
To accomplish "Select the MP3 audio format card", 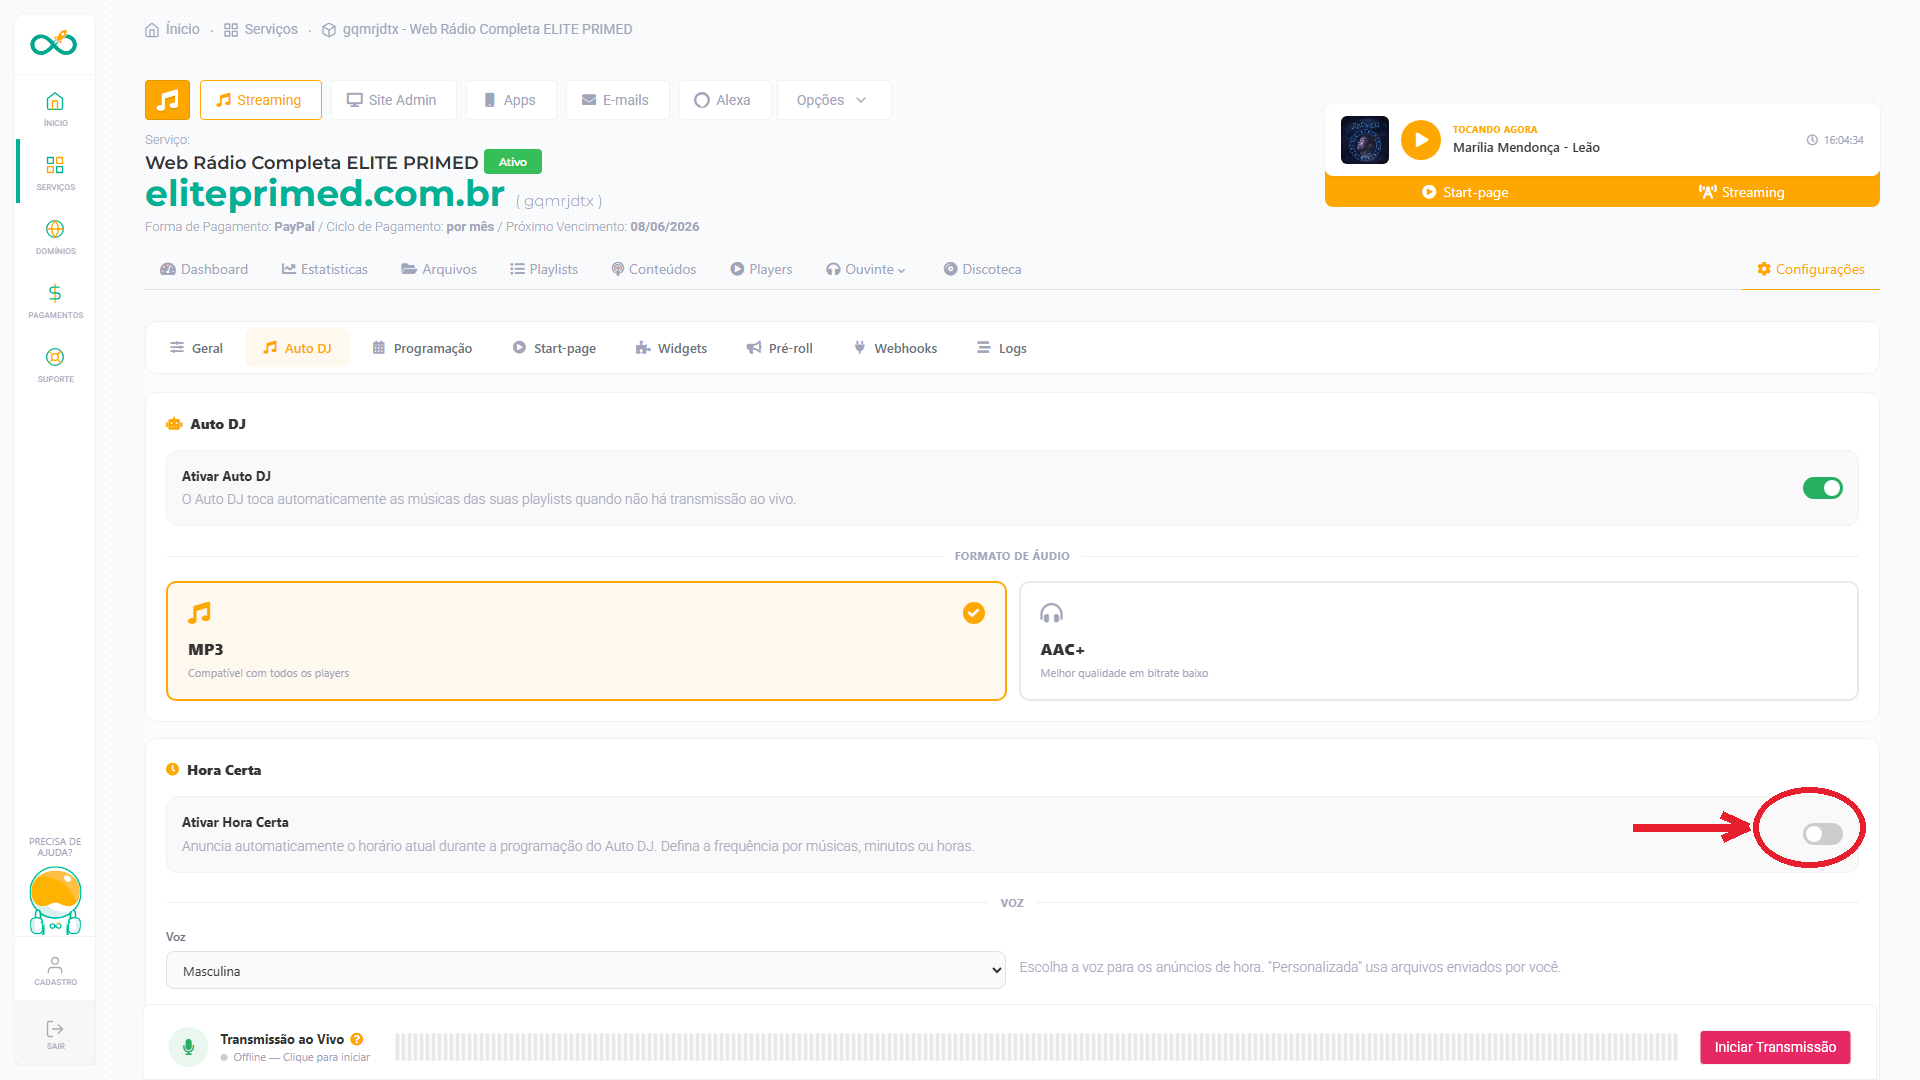I will [x=586, y=641].
